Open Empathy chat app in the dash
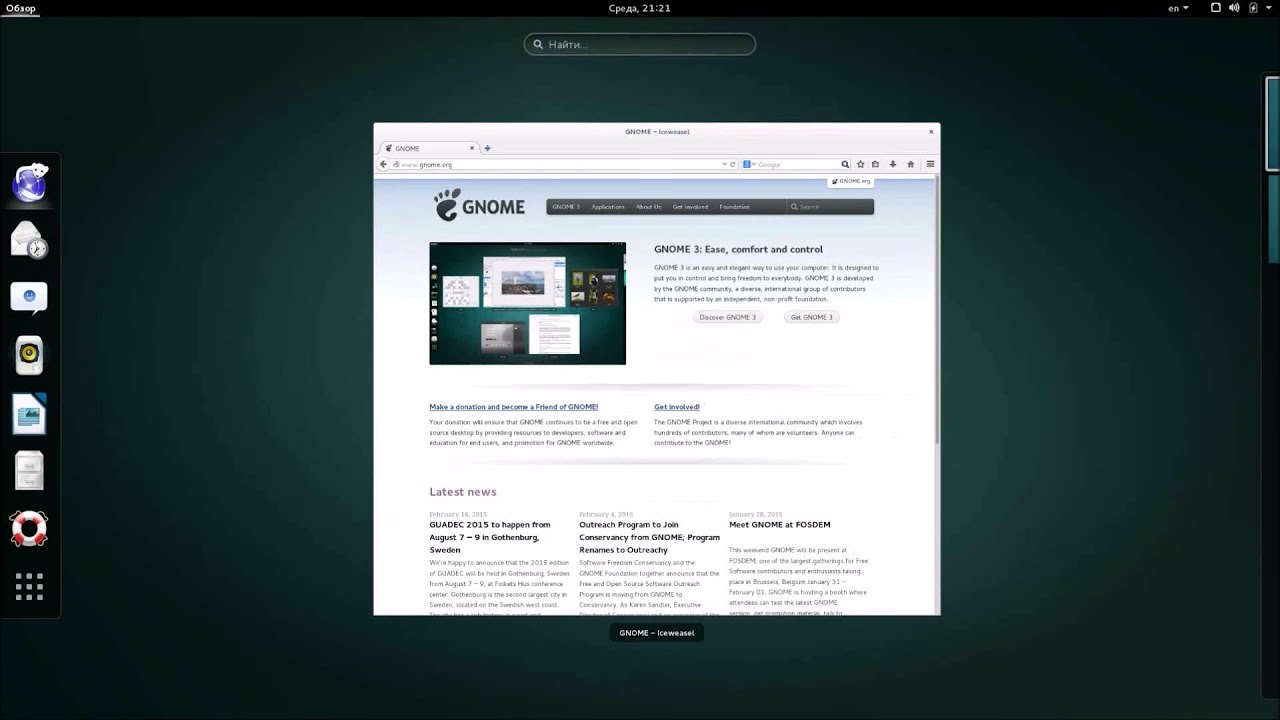The height and width of the screenshot is (720, 1280). pyautogui.click(x=30, y=297)
